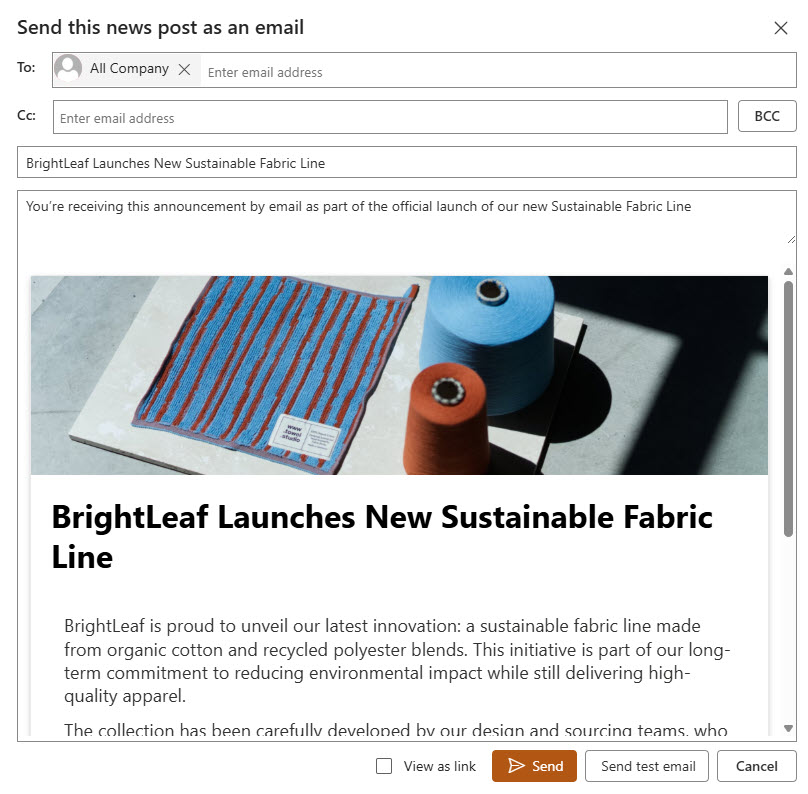The height and width of the screenshot is (794, 808).
Task: Click the preview scrollbar up arrow
Action: click(788, 272)
